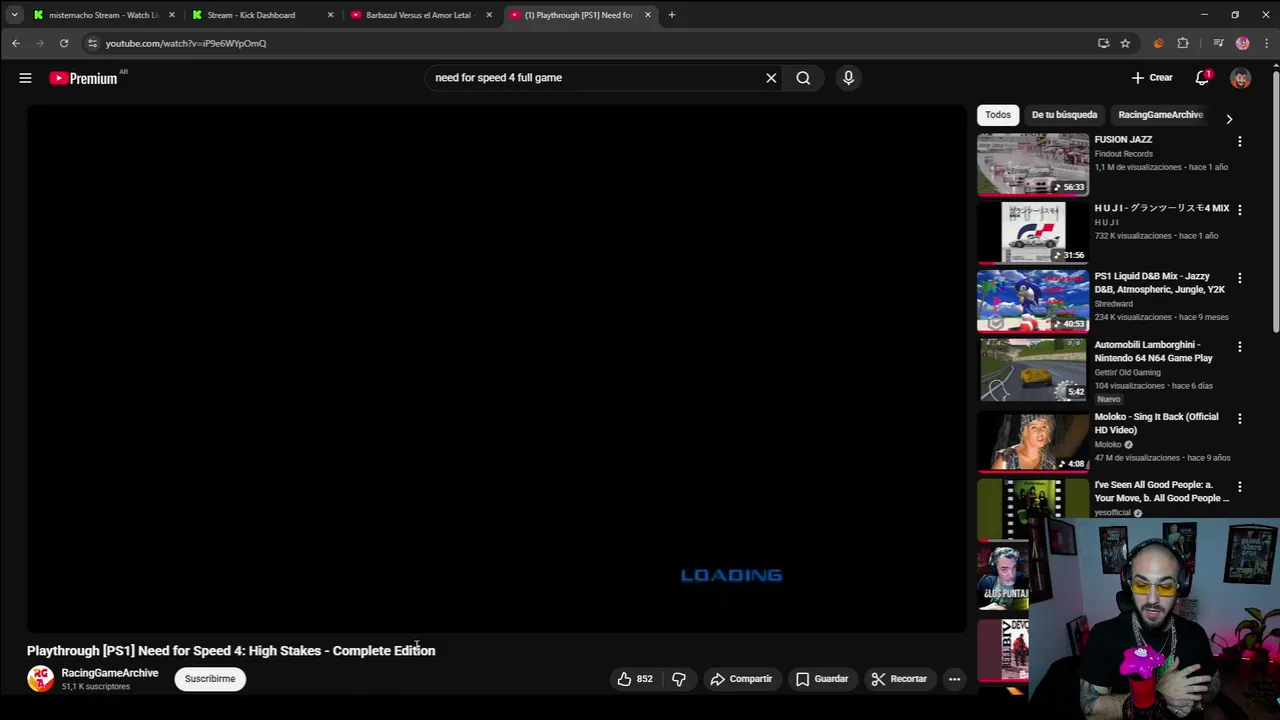Select the De tu búsqueda chip
This screenshot has height=720, width=1280.
coord(1064,115)
